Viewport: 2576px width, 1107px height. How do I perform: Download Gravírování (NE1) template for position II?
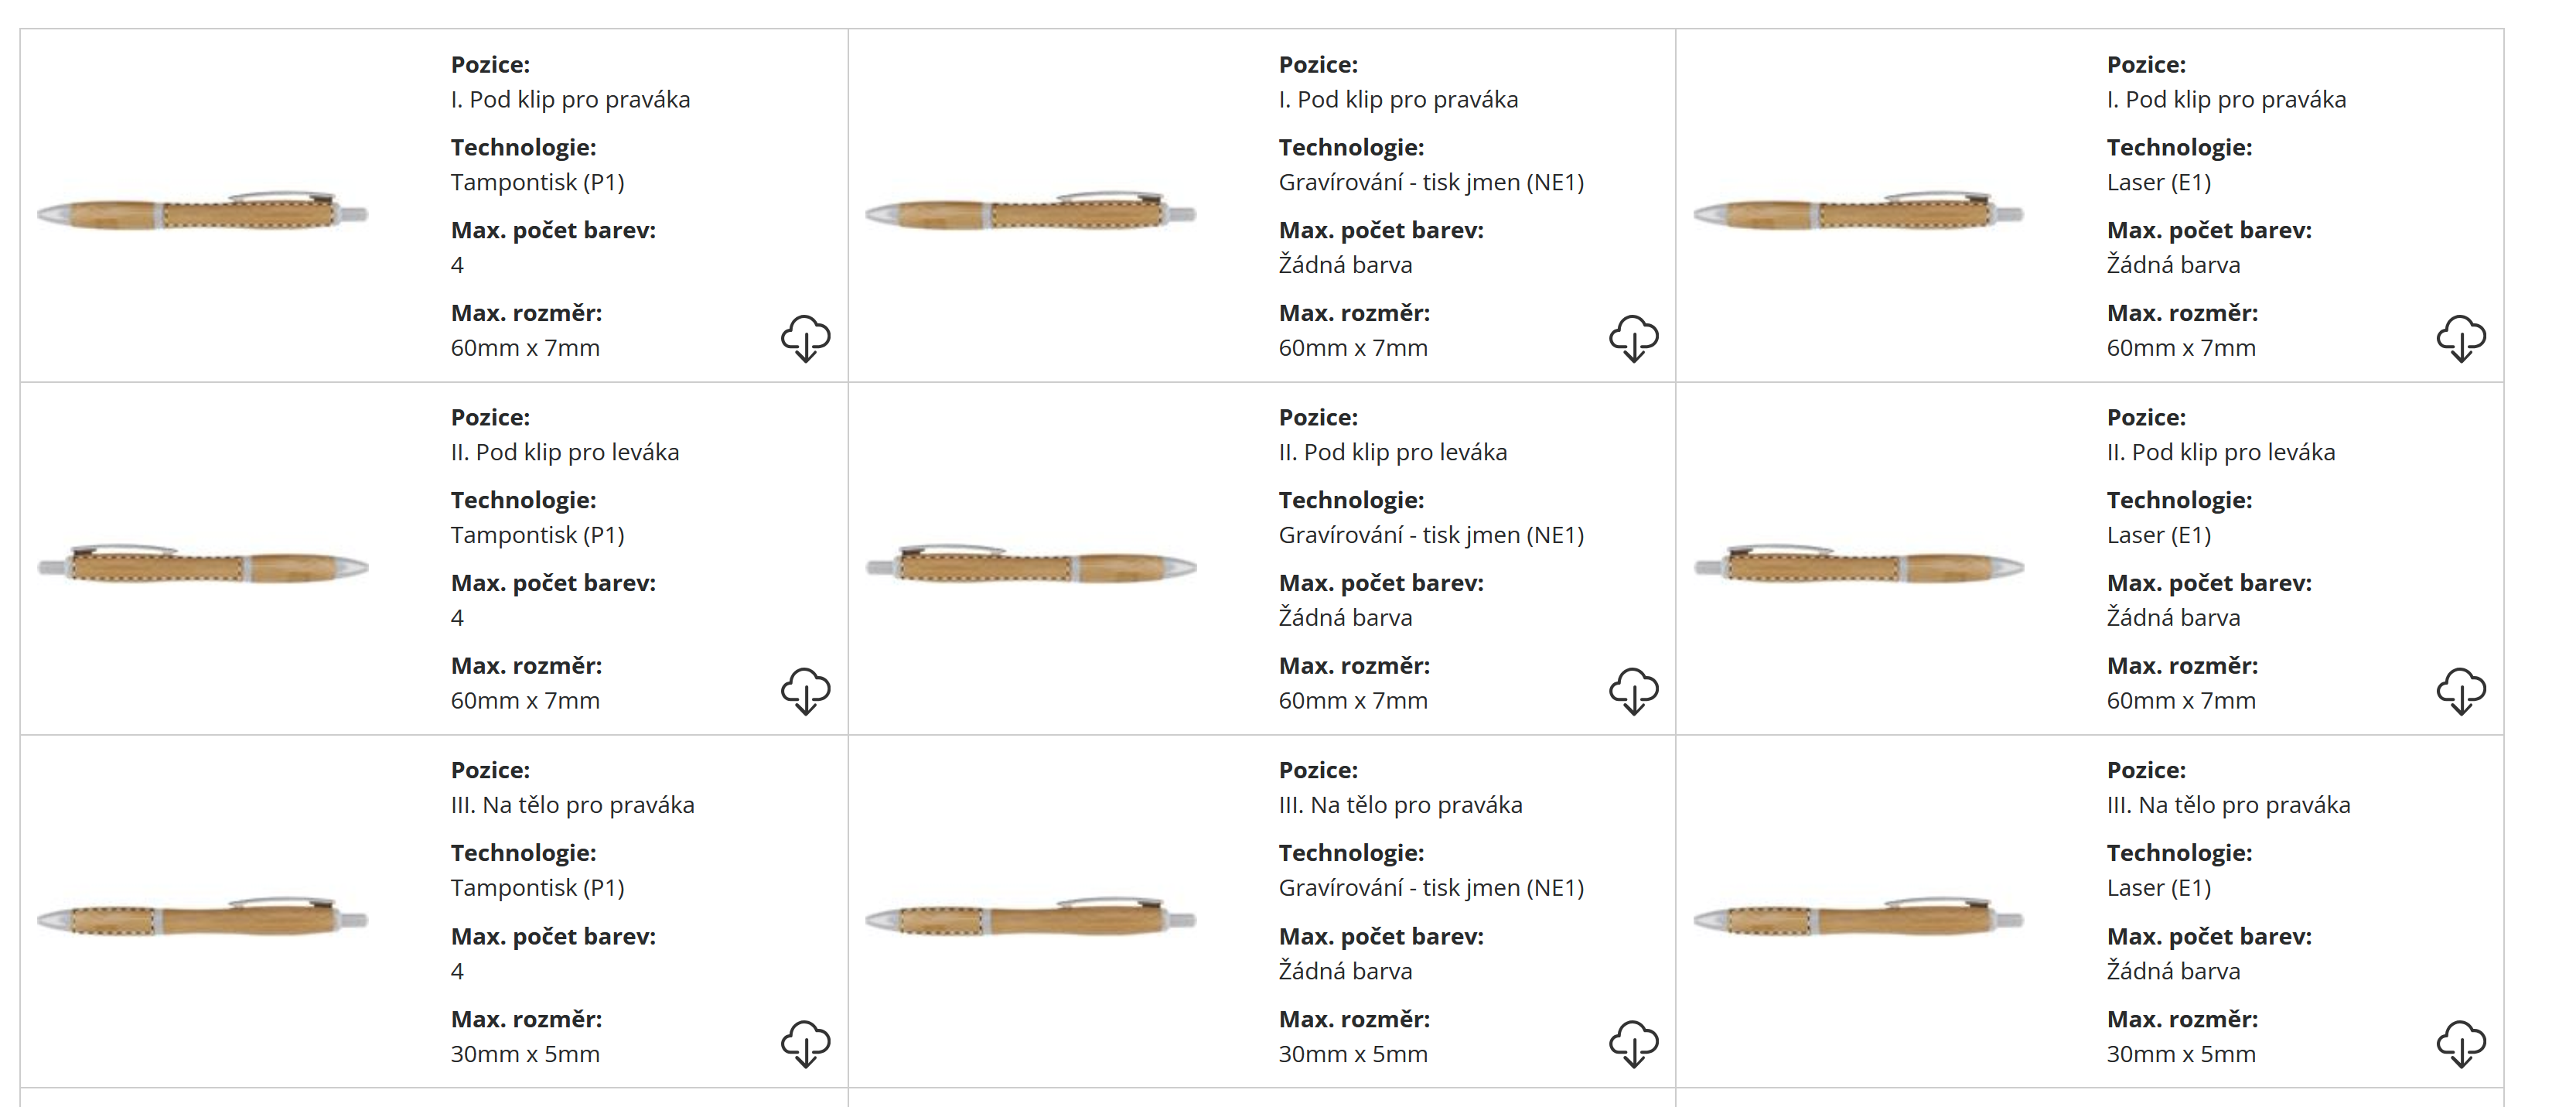coord(1633,691)
